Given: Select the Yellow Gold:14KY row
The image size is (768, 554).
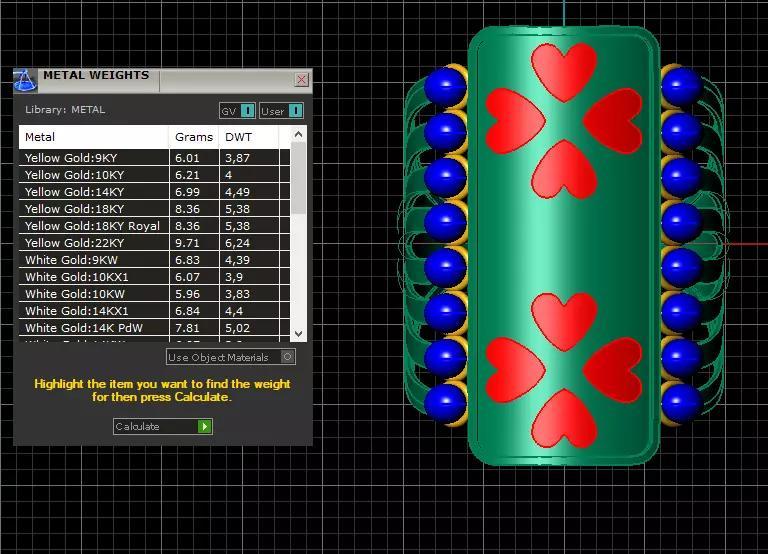Looking at the screenshot, I should pos(154,192).
